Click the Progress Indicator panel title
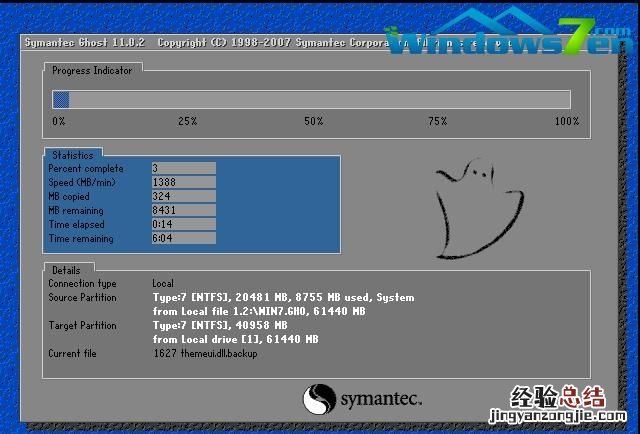Image resolution: width=640 pixels, height=434 pixels. (94, 70)
